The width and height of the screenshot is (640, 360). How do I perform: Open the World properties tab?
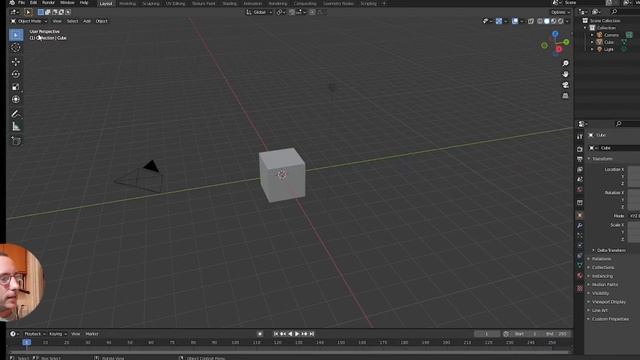click(x=580, y=190)
